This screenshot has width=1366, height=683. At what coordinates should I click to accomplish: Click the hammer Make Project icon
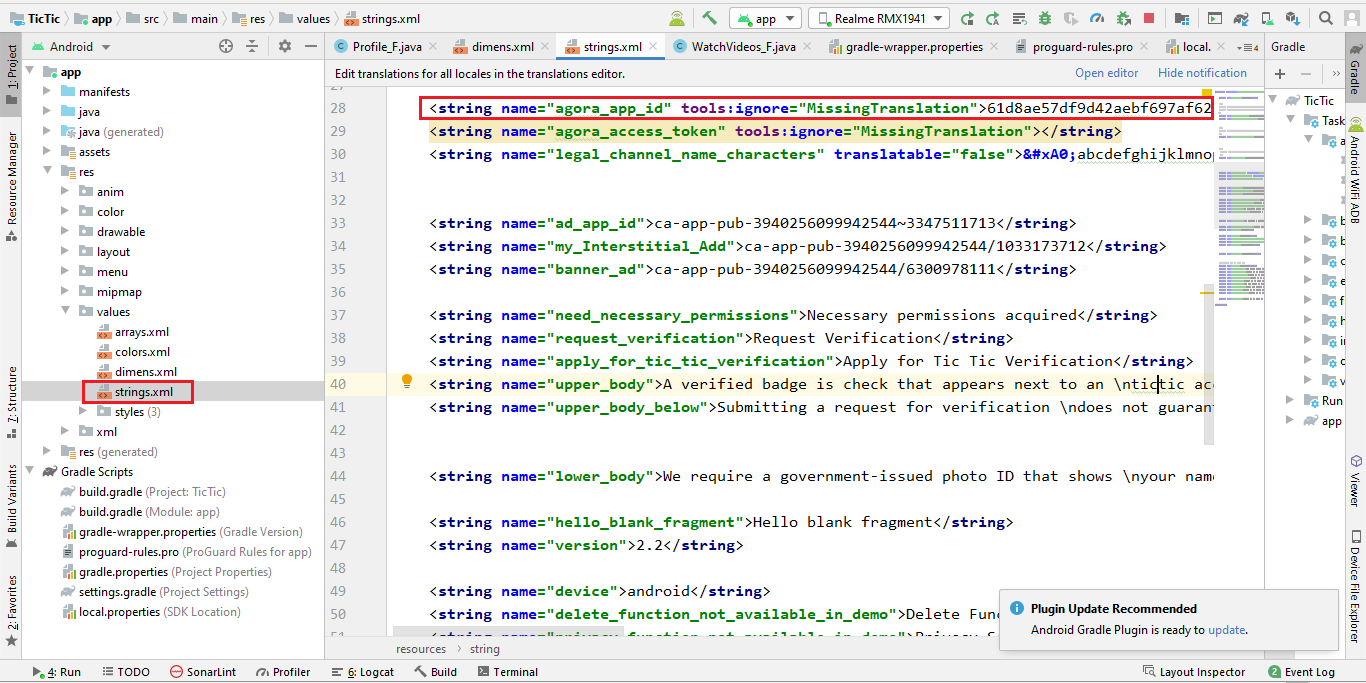709,18
